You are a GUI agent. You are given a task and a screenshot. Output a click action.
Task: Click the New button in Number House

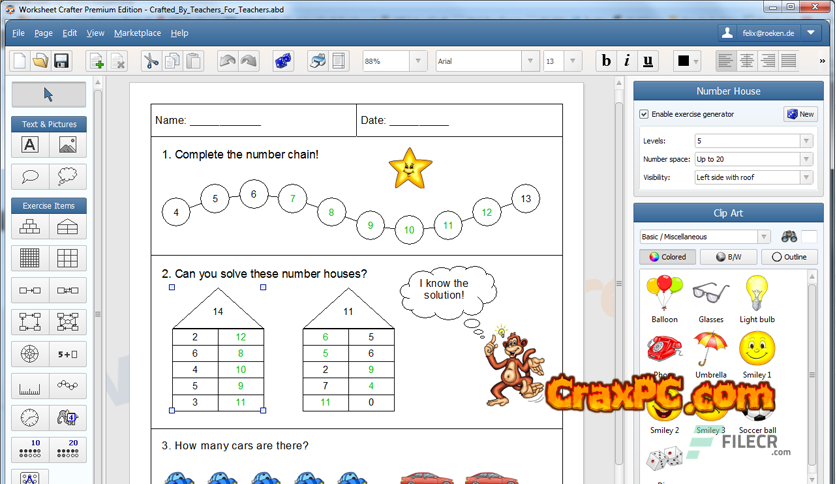tap(800, 114)
